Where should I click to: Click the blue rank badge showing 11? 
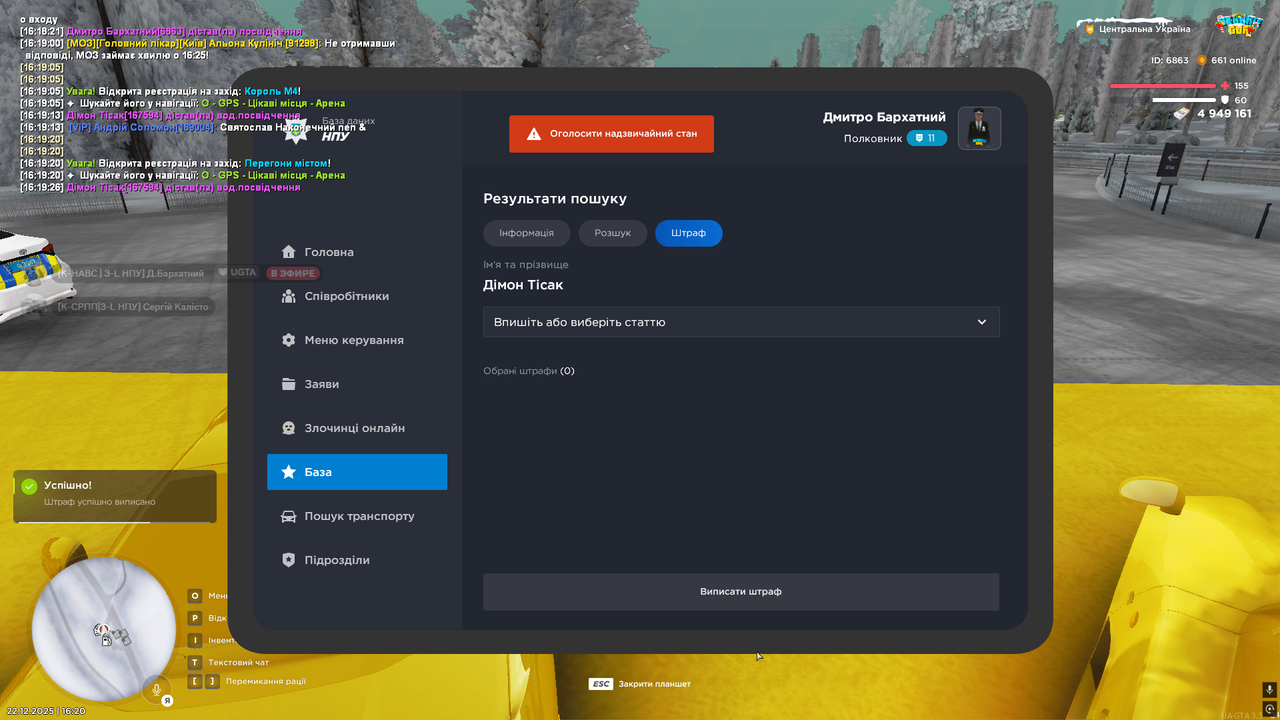coord(927,138)
